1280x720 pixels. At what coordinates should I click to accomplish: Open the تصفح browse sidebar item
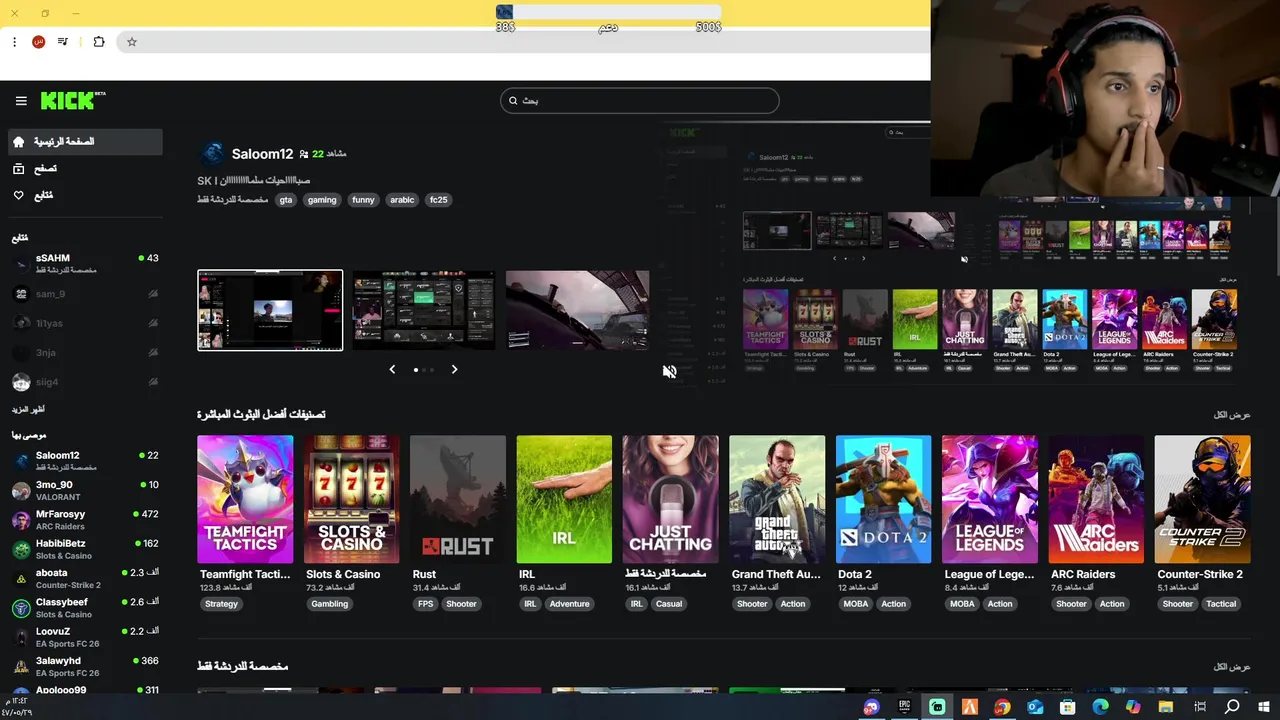[84, 169]
